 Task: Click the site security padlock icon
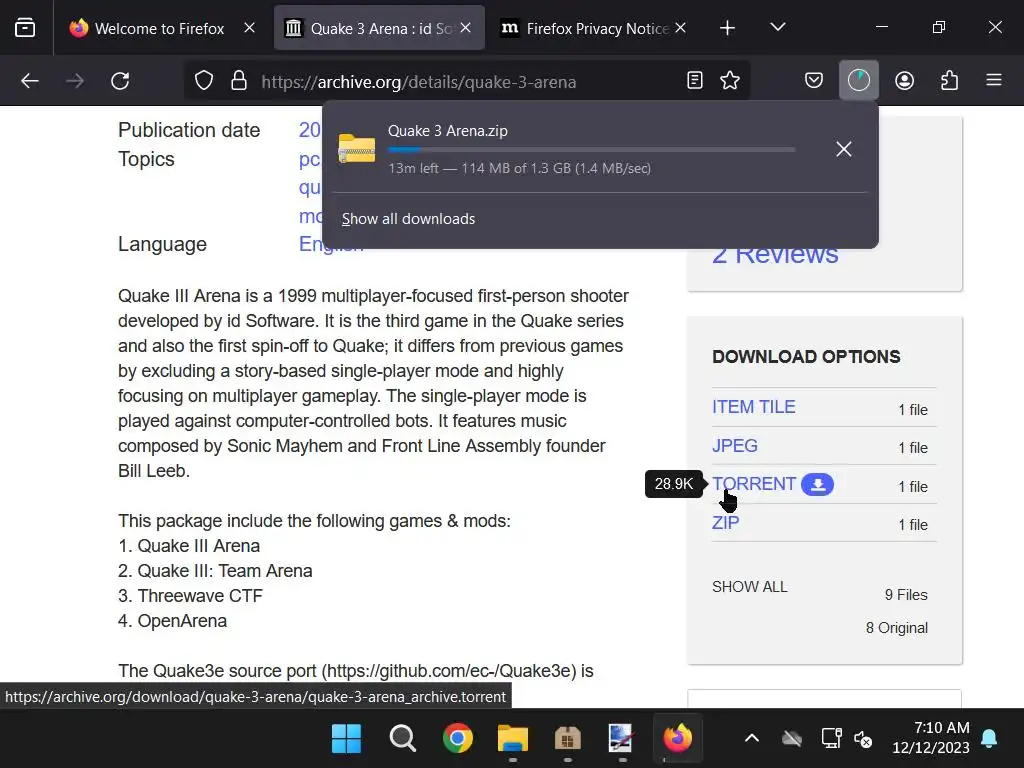coord(239,81)
